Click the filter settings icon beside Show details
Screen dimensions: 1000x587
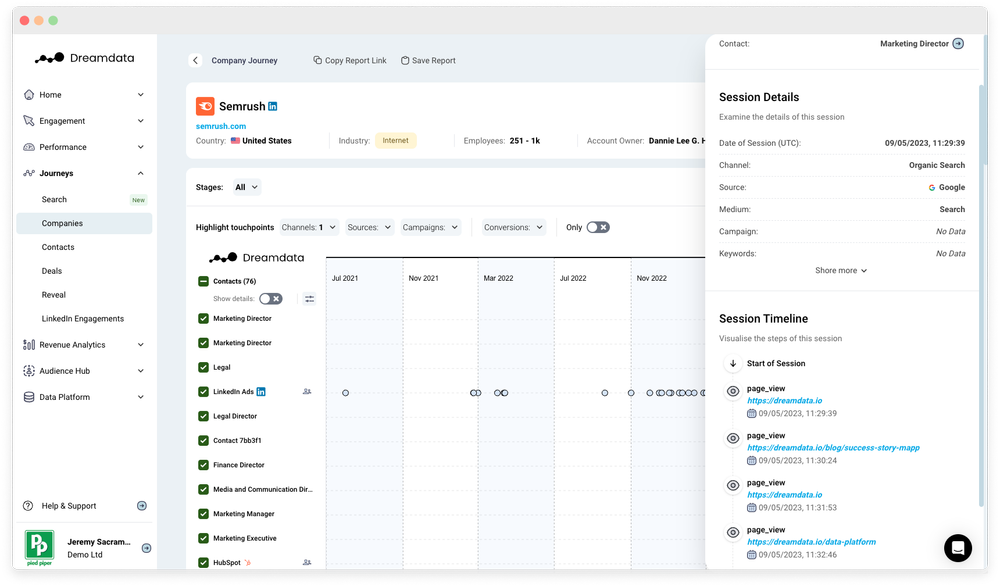[x=309, y=298]
